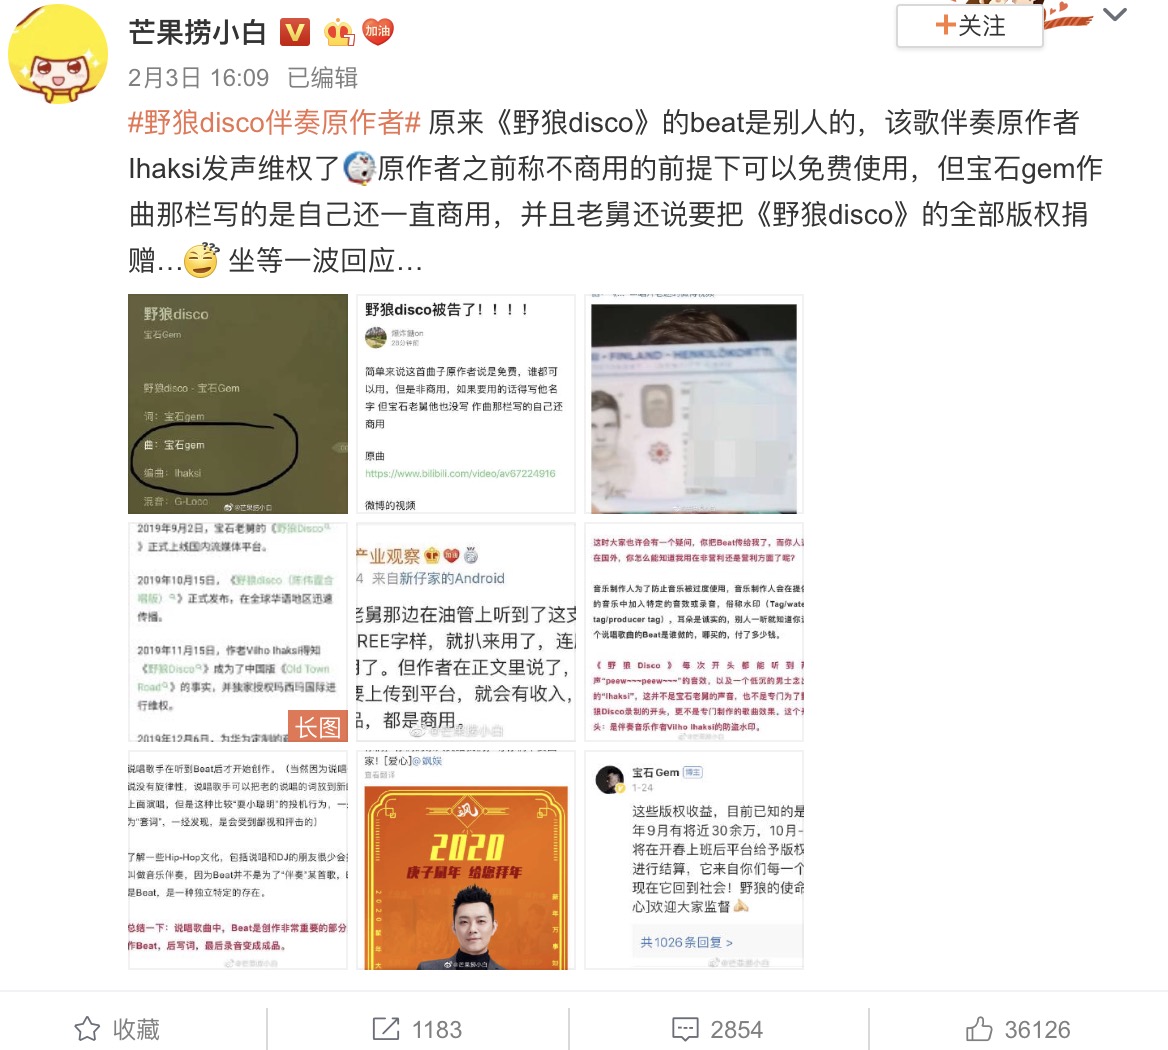Click the 收藏 star icon
Screen dimensions: 1168x1050
(x=87, y=1029)
